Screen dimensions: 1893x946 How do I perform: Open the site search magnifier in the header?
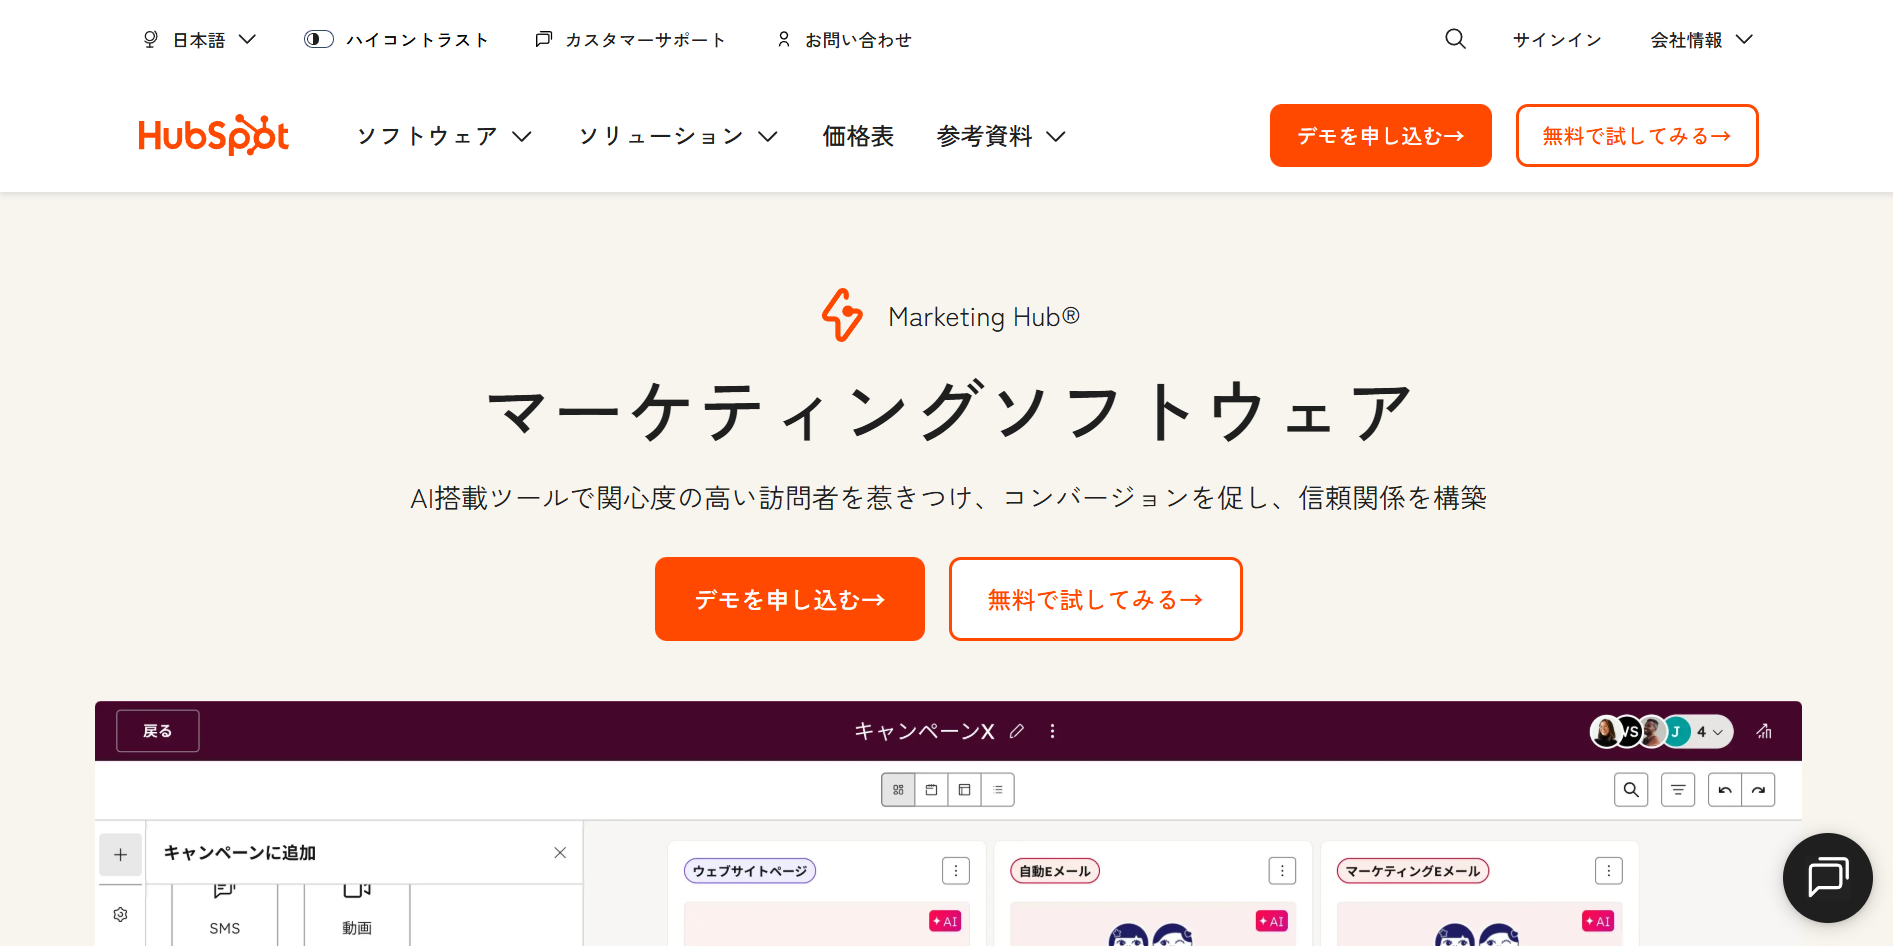pyautogui.click(x=1455, y=38)
